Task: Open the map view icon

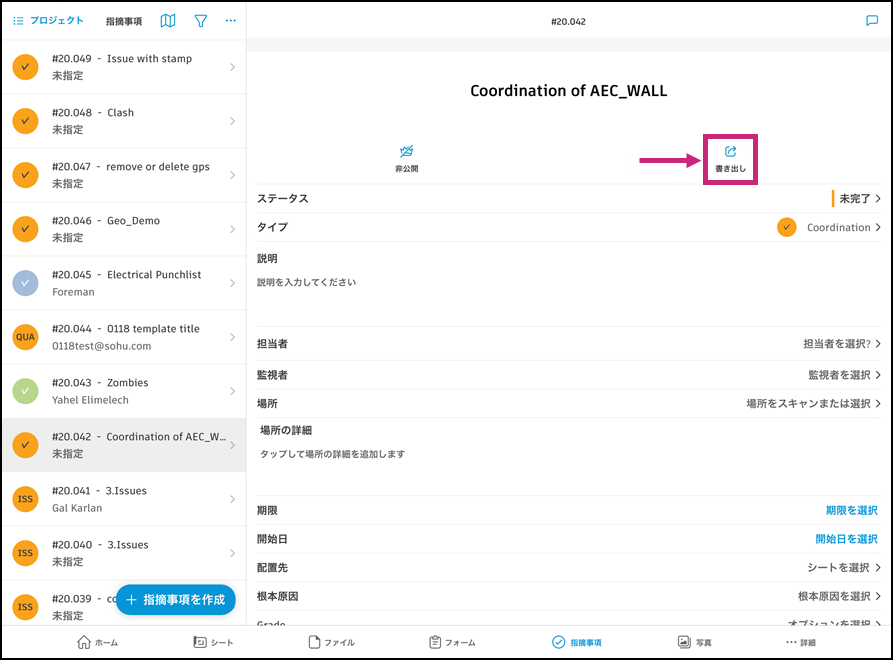Action: (168, 21)
